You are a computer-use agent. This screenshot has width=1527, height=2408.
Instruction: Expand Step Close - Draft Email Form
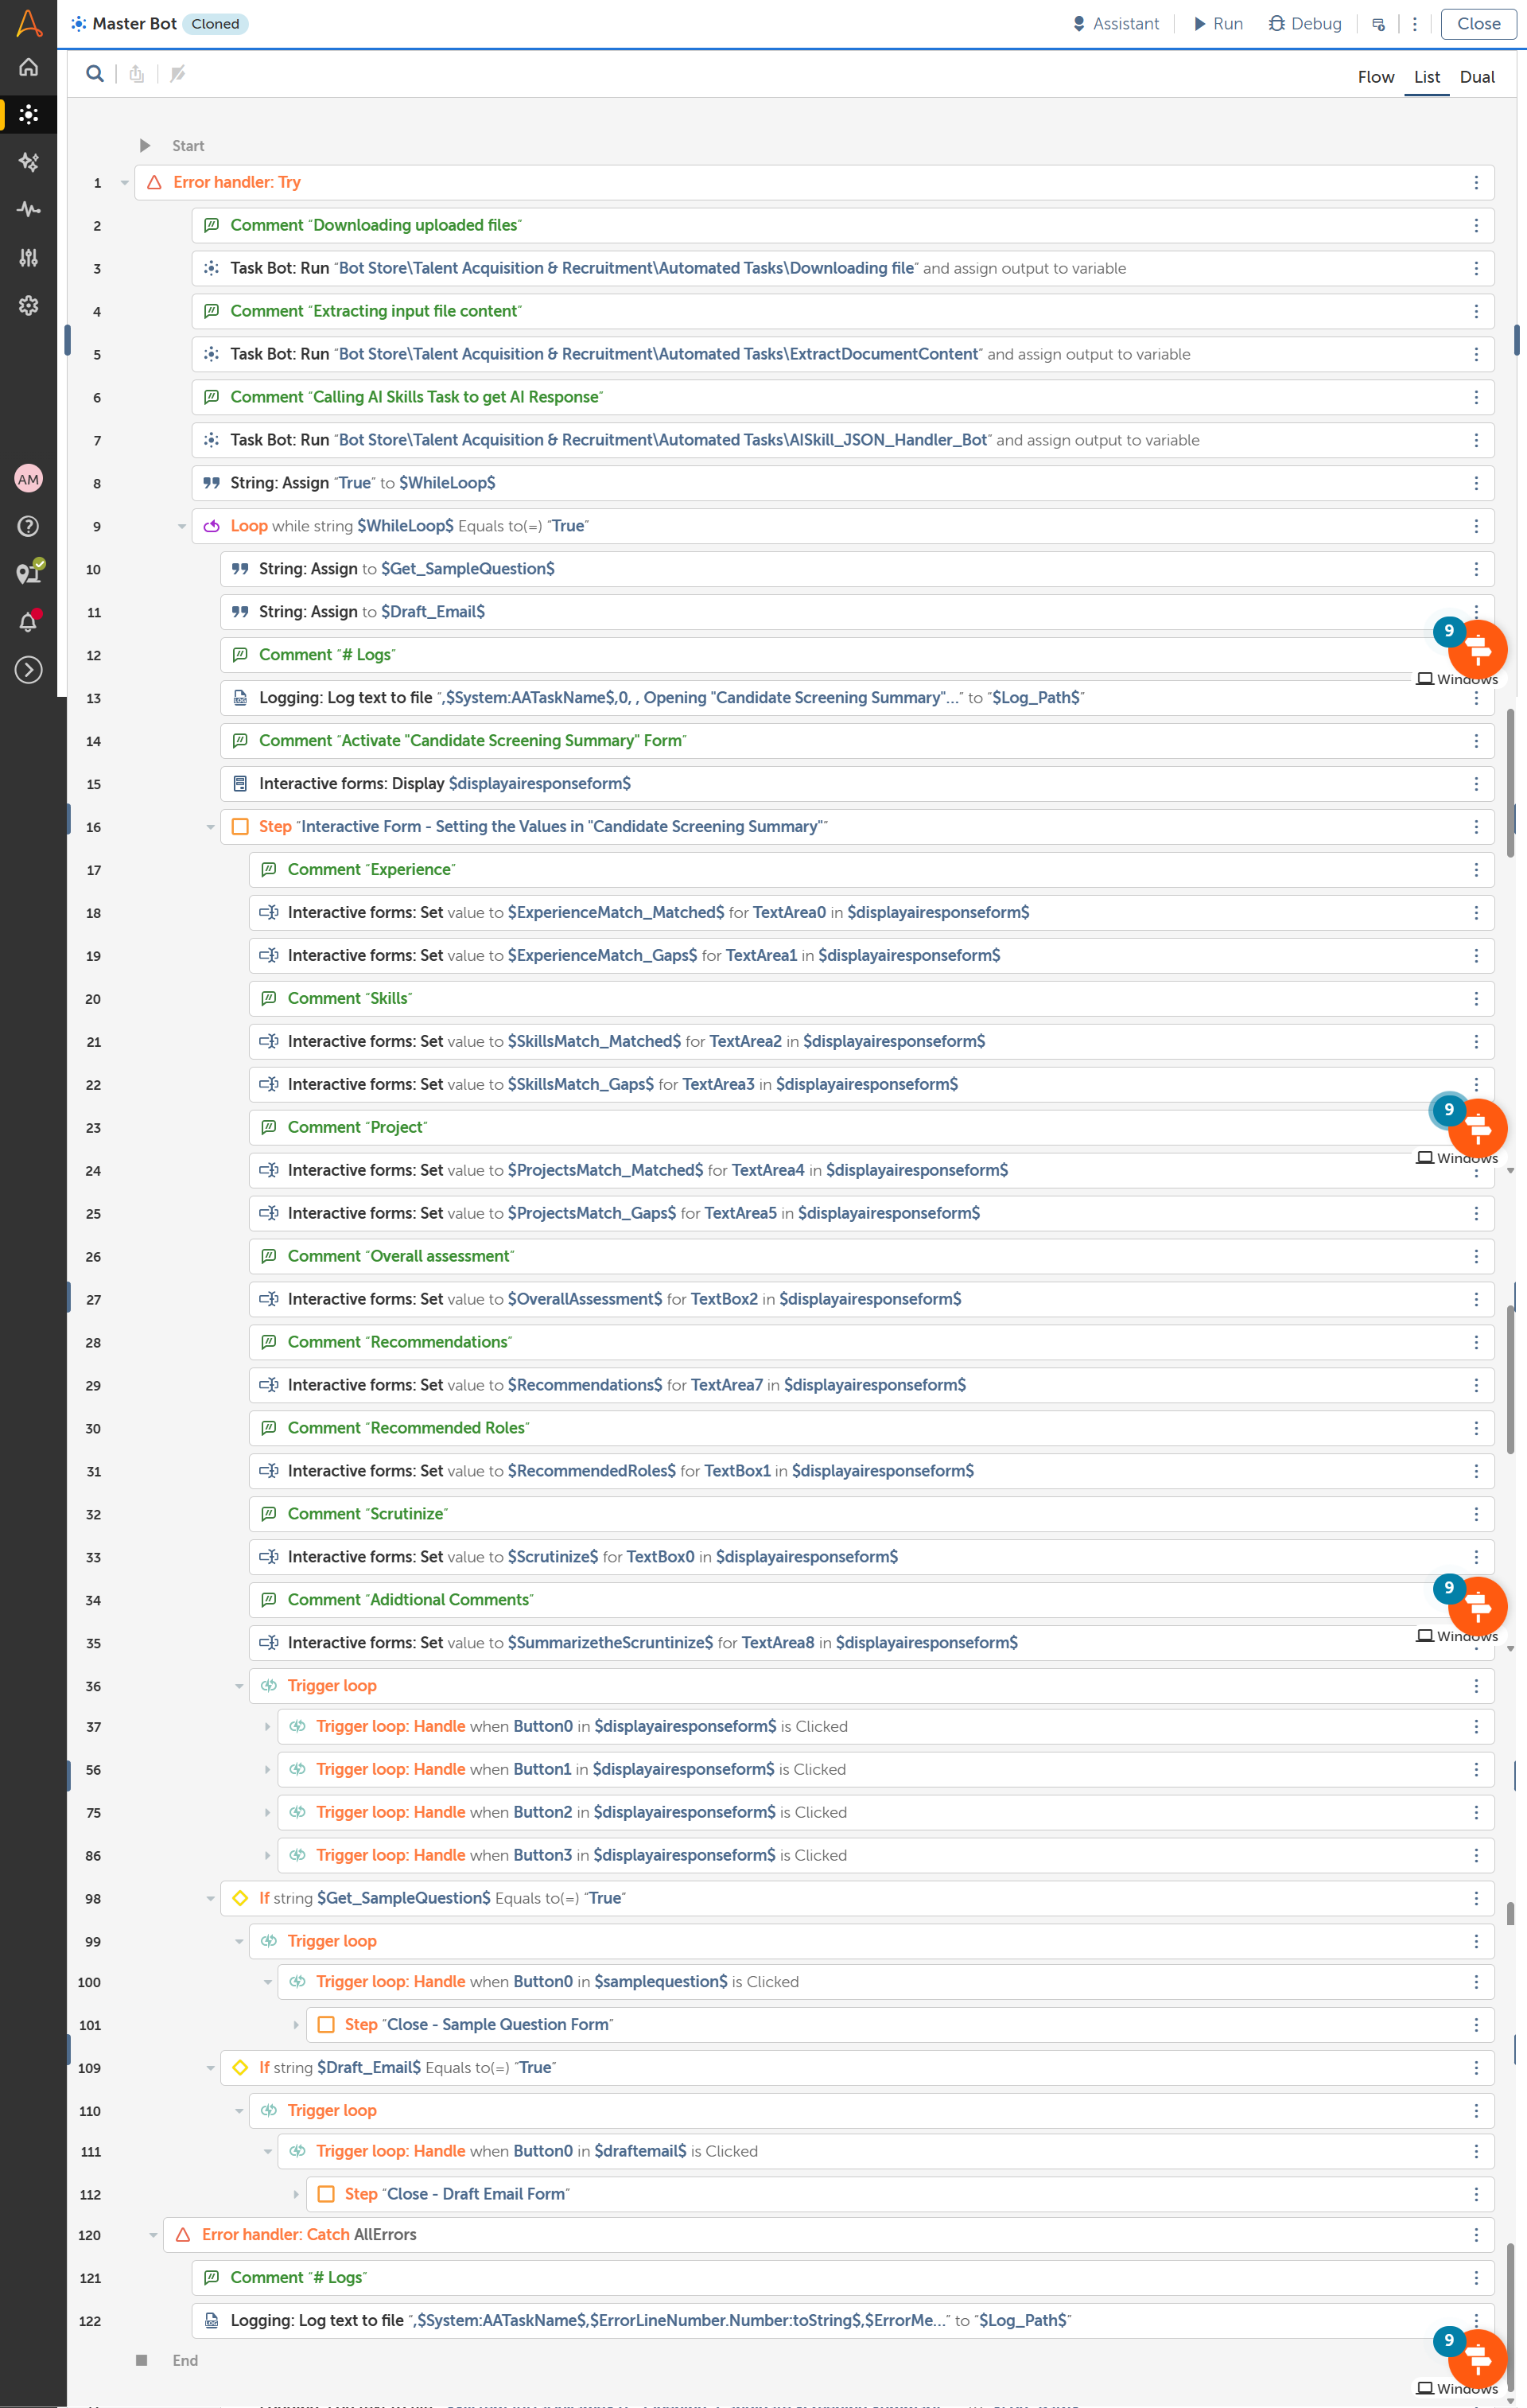296,2194
